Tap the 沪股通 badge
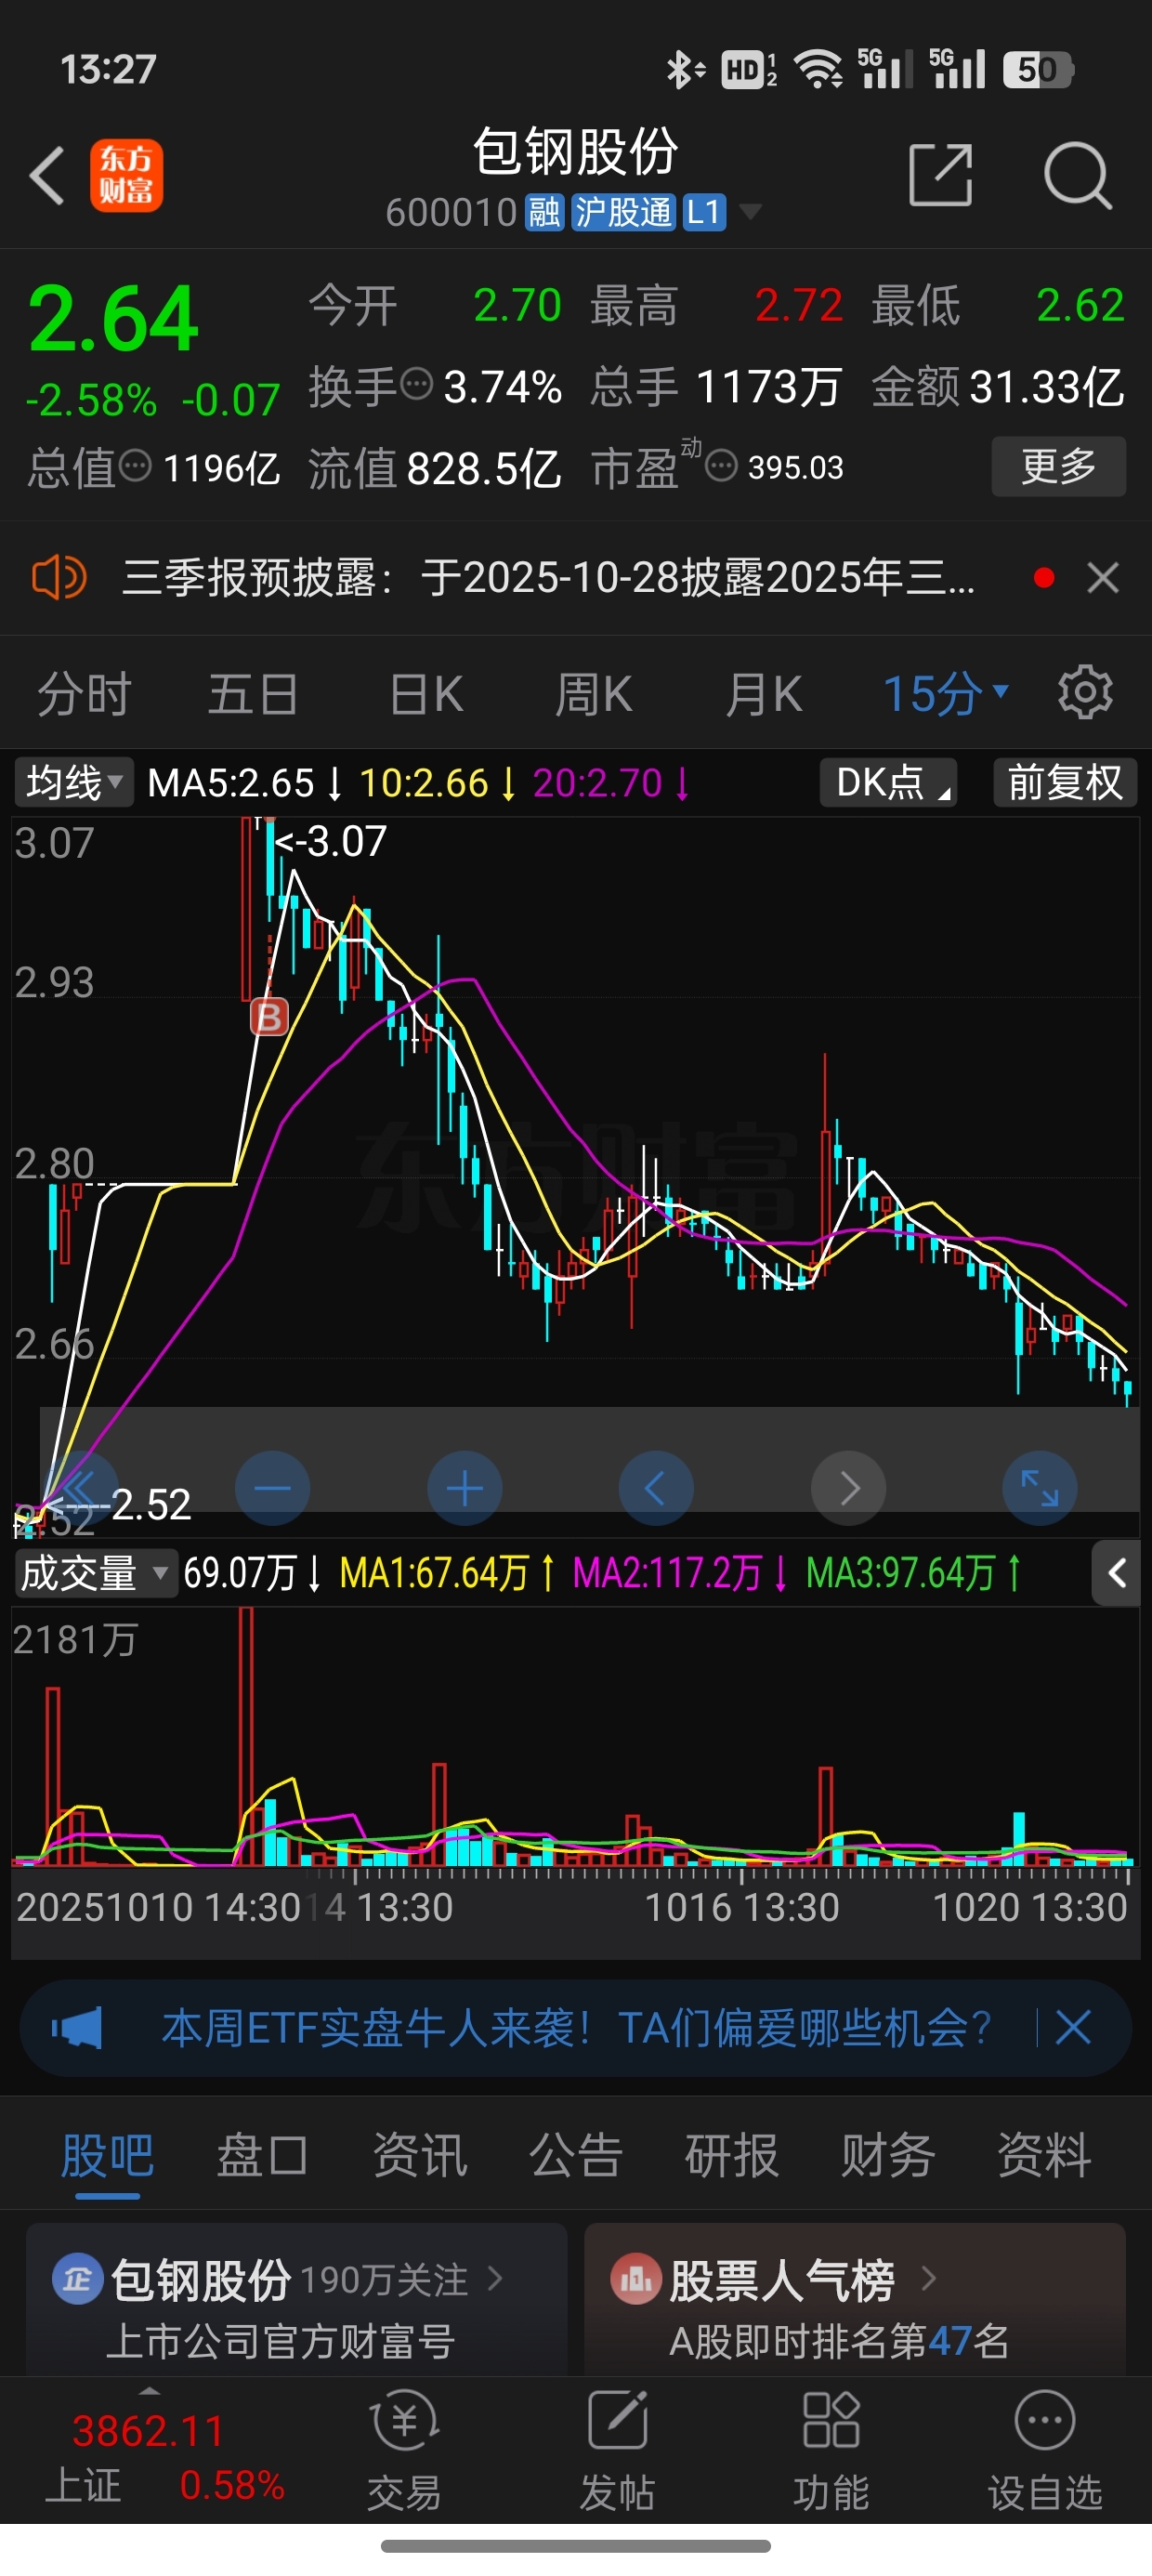The height and width of the screenshot is (2576, 1152). [624, 212]
